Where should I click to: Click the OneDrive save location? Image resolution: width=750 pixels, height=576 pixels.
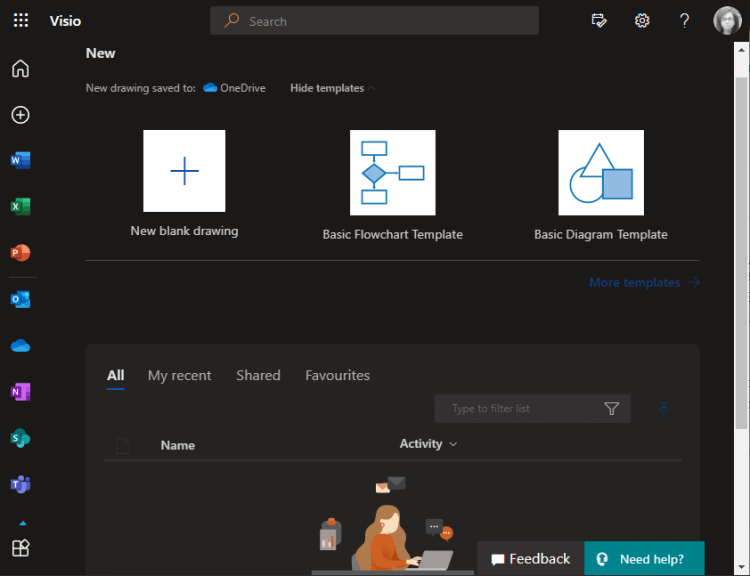click(x=234, y=88)
